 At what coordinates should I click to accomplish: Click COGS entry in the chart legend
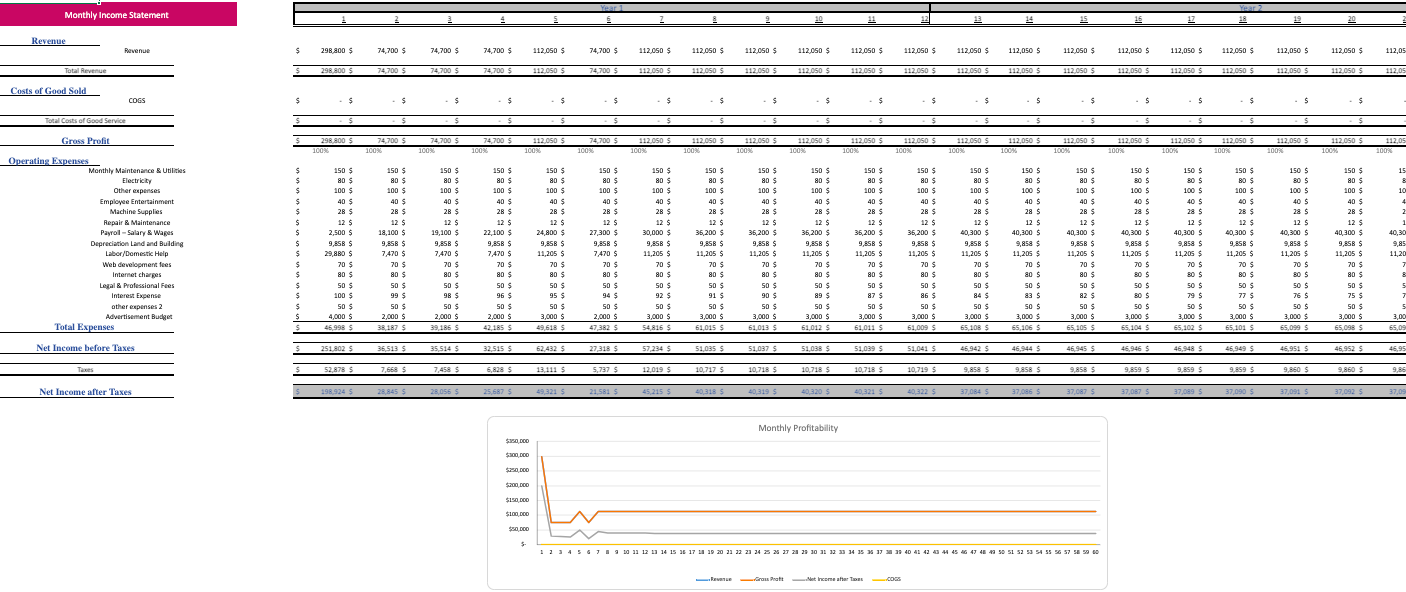(893, 579)
